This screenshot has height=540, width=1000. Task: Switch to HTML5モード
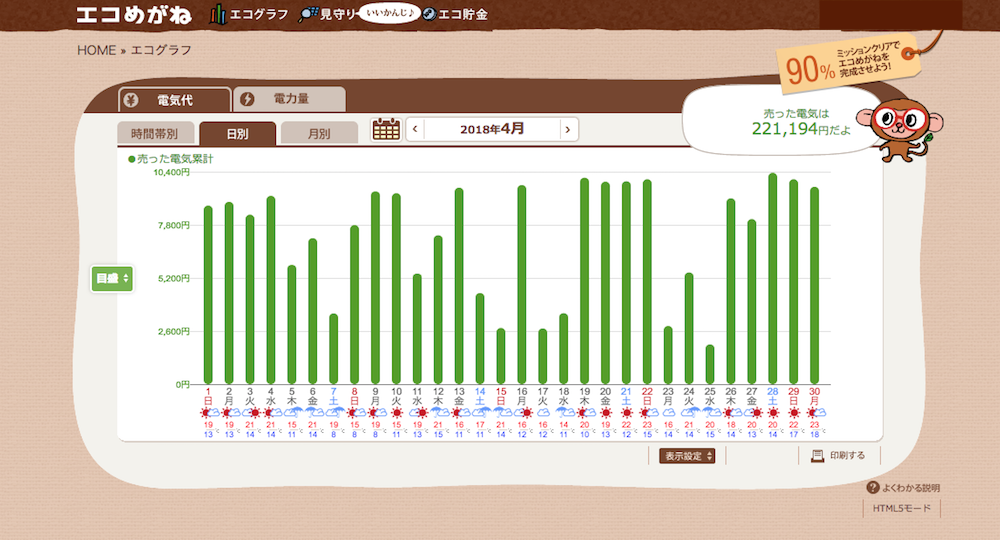pyautogui.click(x=902, y=508)
